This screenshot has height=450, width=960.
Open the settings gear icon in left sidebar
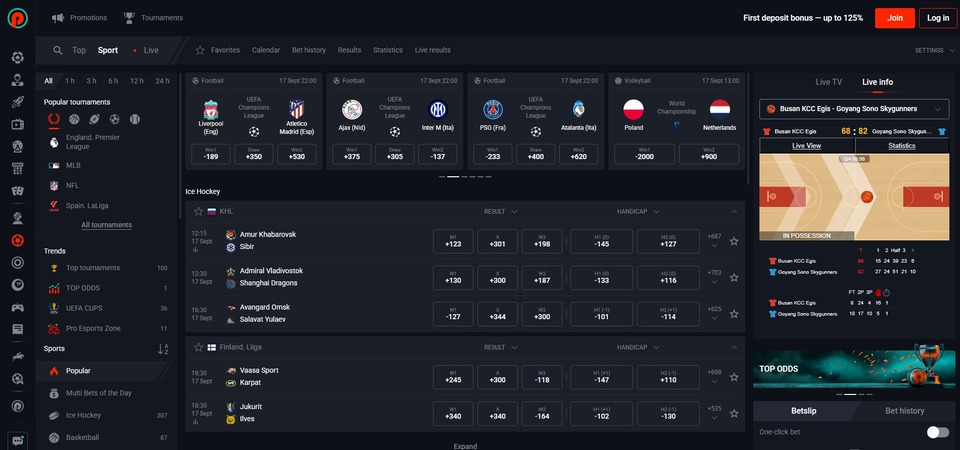click(x=18, y=58)
